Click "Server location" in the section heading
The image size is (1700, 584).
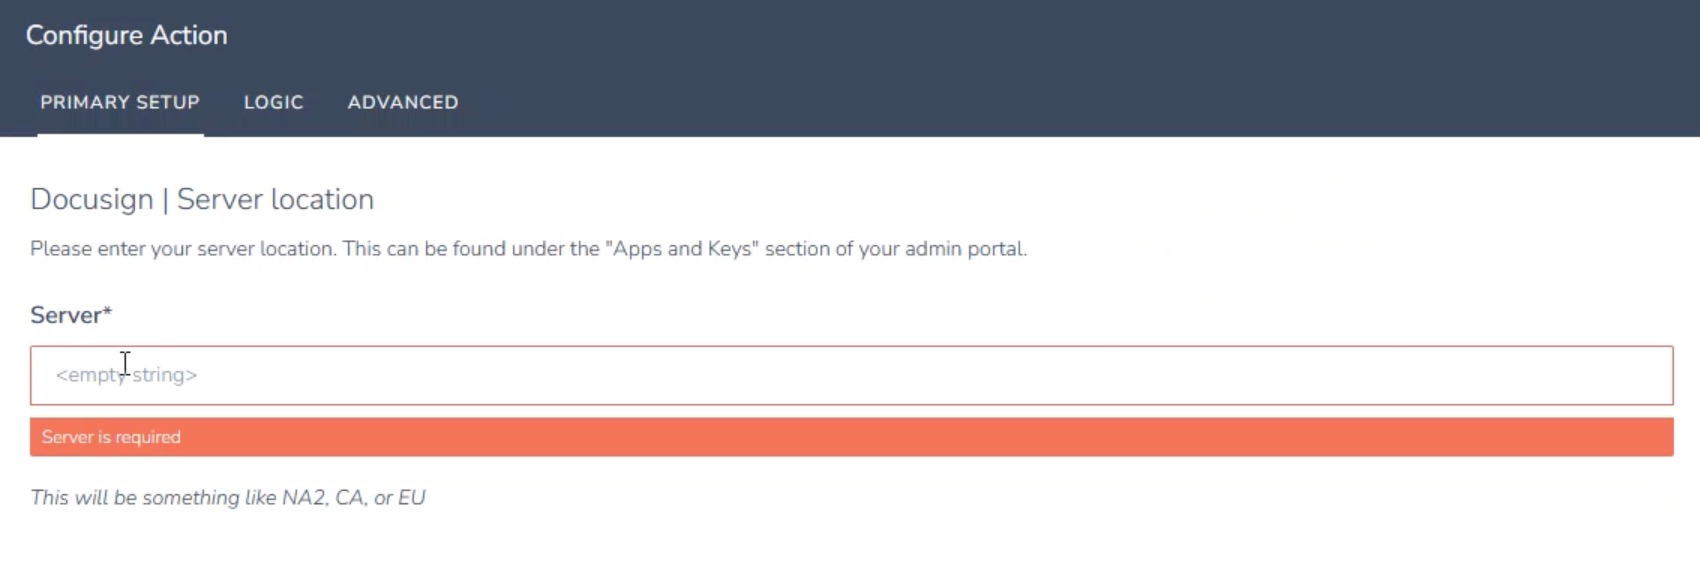275,199
